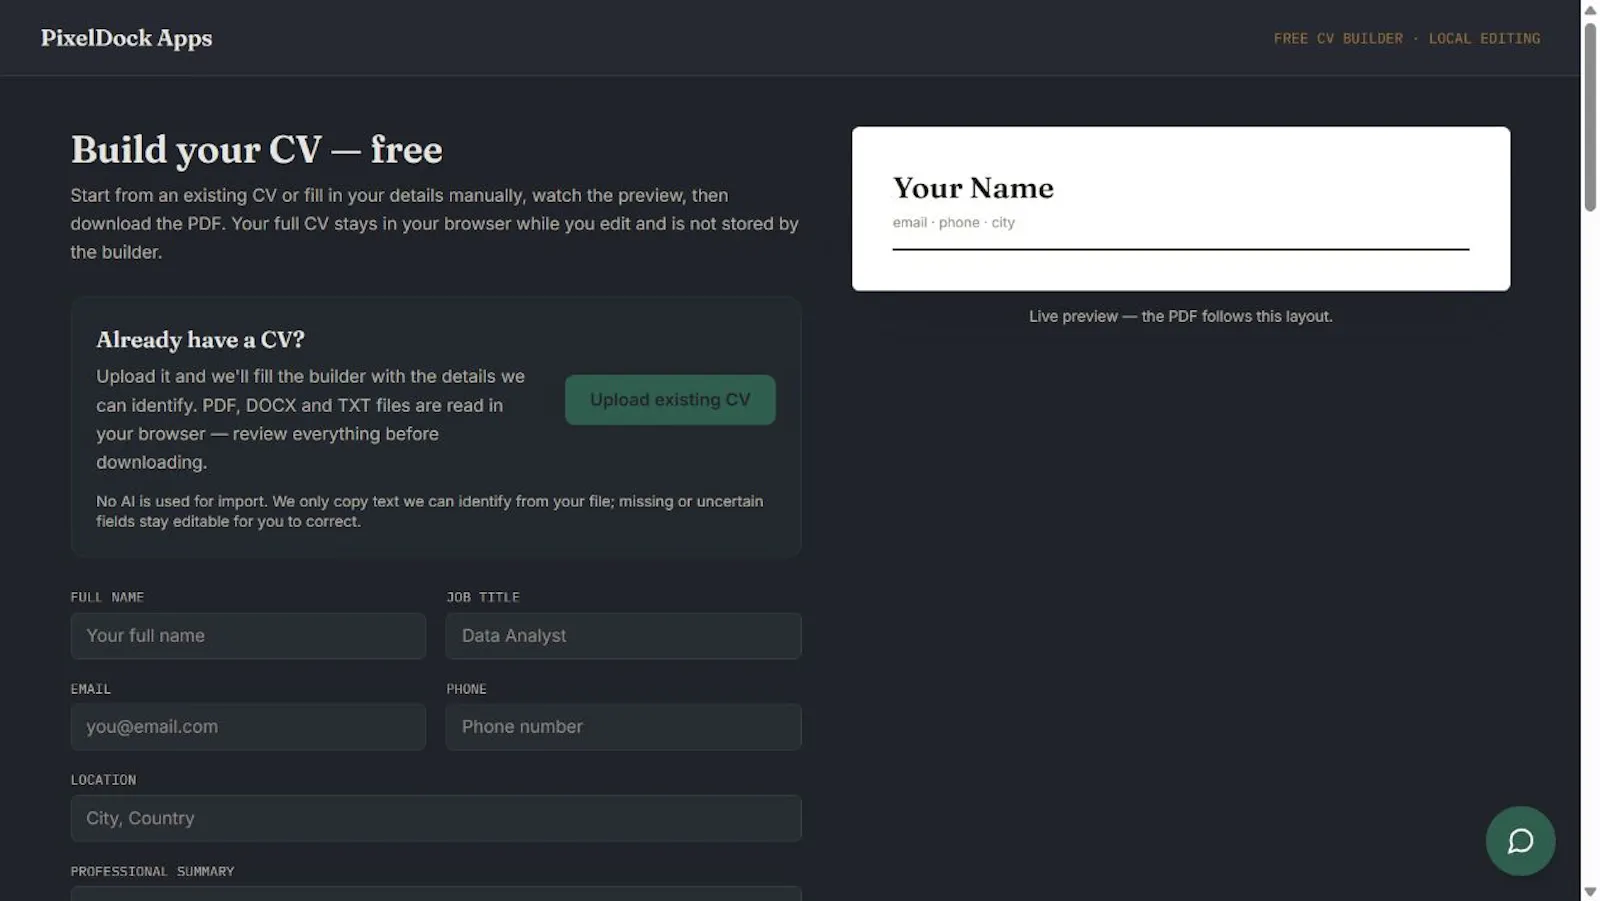Image resolution: width=1600 pixels, height=901 pixels.
Task: Click the 'Build your CV — free' title
Action: [x=256, y=150]
